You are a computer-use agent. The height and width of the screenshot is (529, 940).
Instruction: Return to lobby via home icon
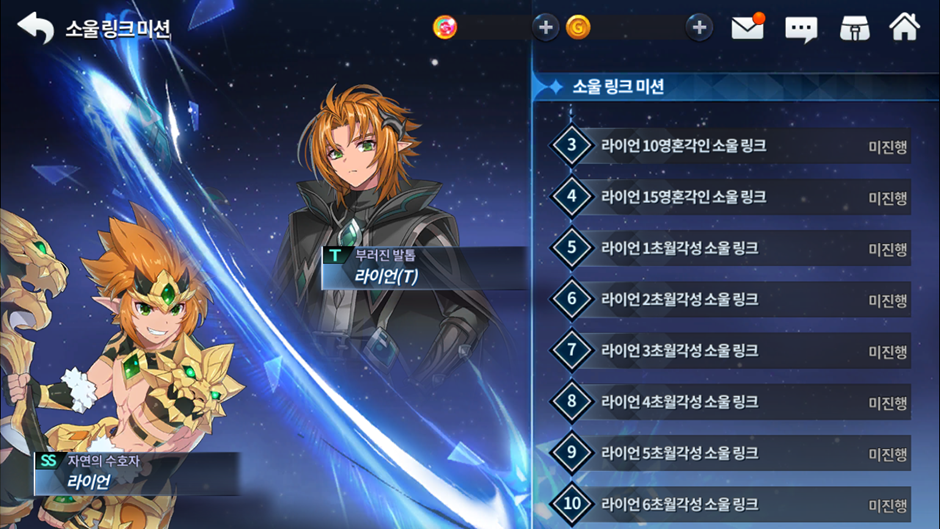[904, 27]
